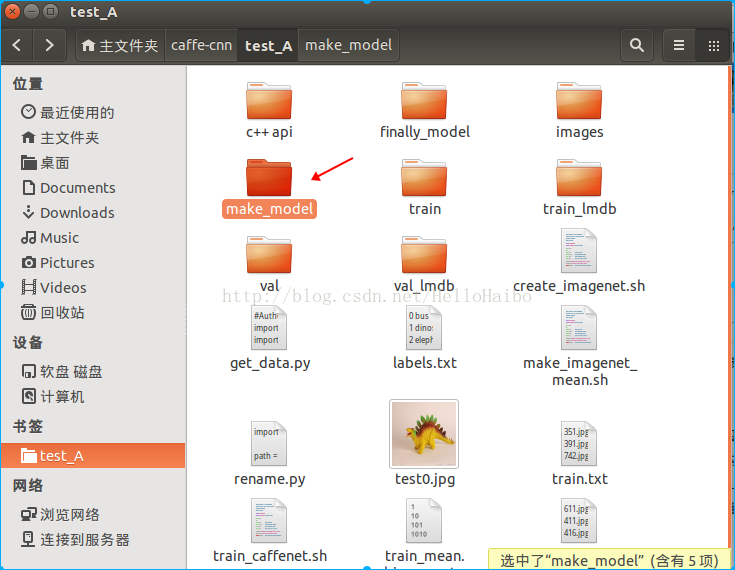
Task: Switch to list view icon
Action: [679, 45]
